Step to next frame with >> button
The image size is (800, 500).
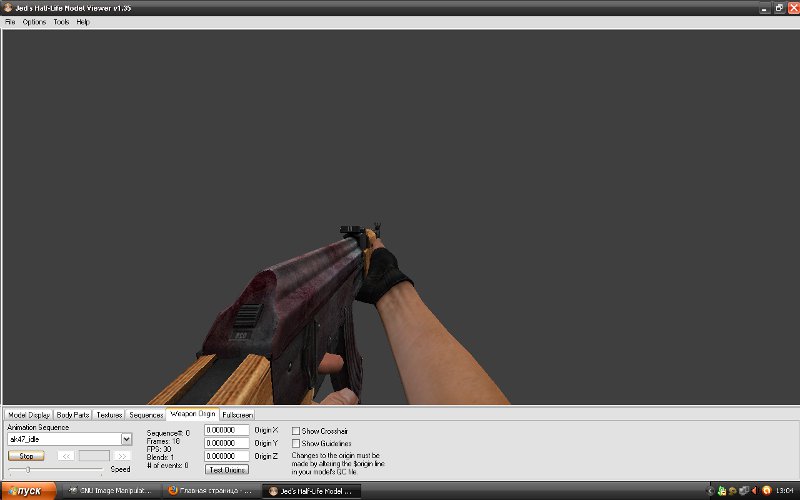[x=122, y=456]
